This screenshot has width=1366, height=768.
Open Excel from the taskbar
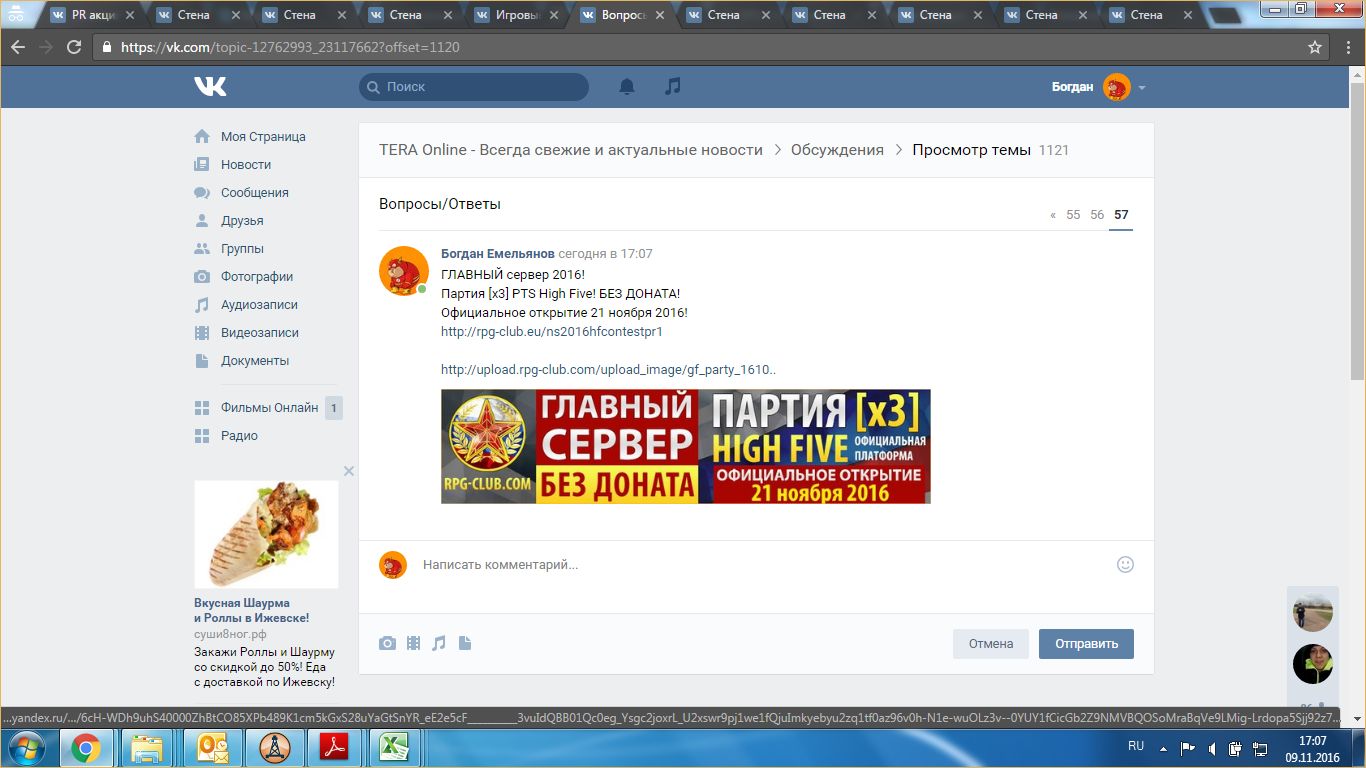(x=393, y=748)
